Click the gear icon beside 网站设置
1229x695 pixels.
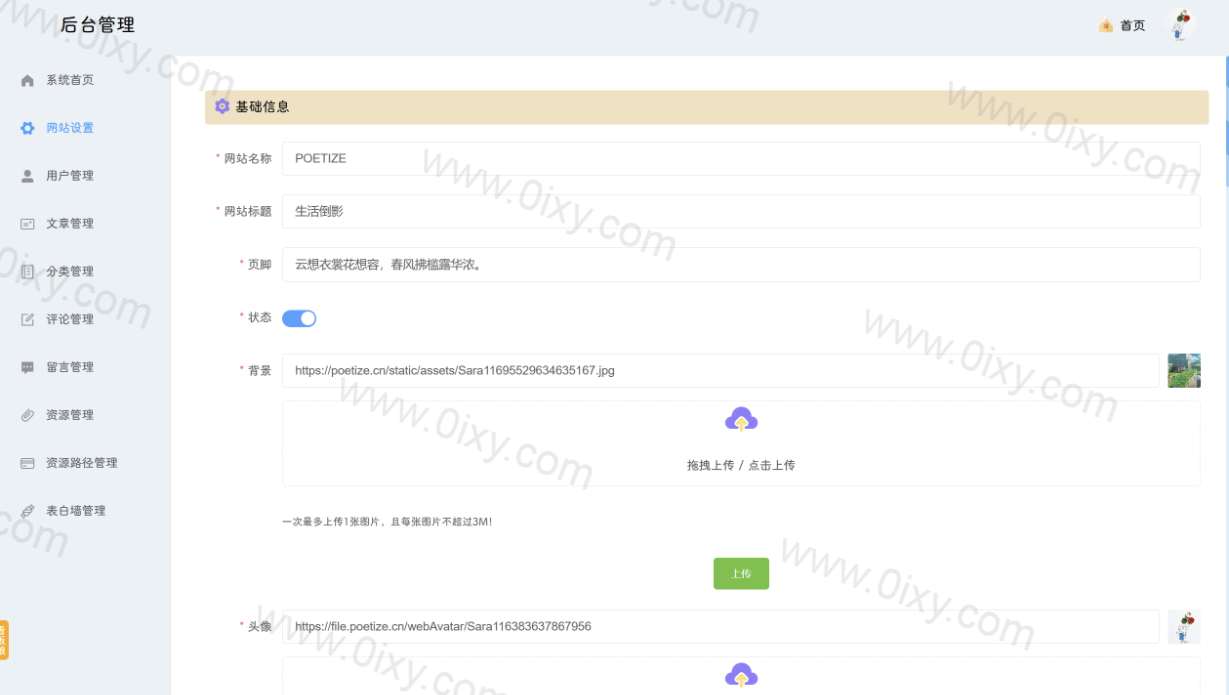click(x=28, y=129)
